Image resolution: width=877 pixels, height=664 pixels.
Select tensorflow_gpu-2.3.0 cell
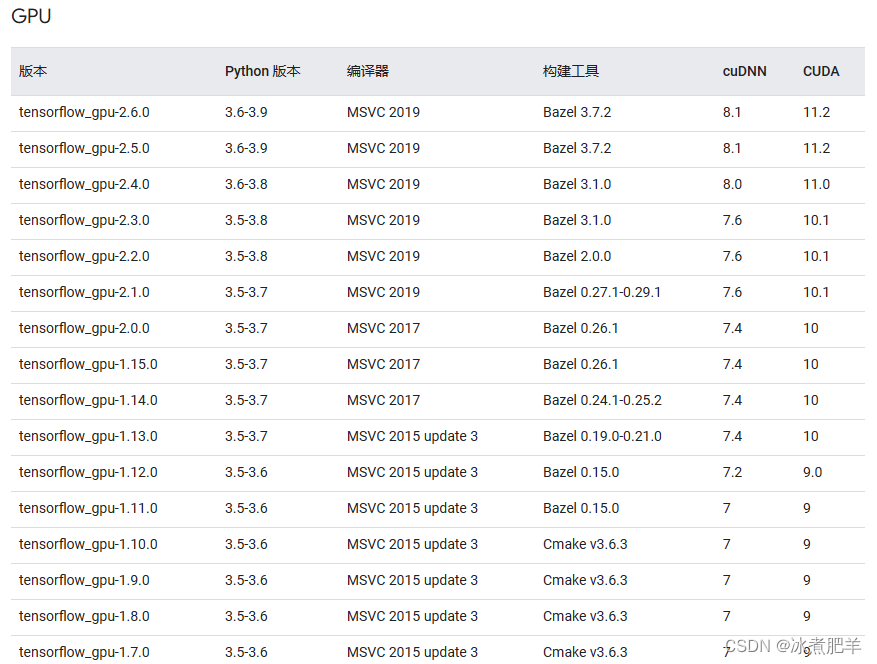click(x=84, y=220)
